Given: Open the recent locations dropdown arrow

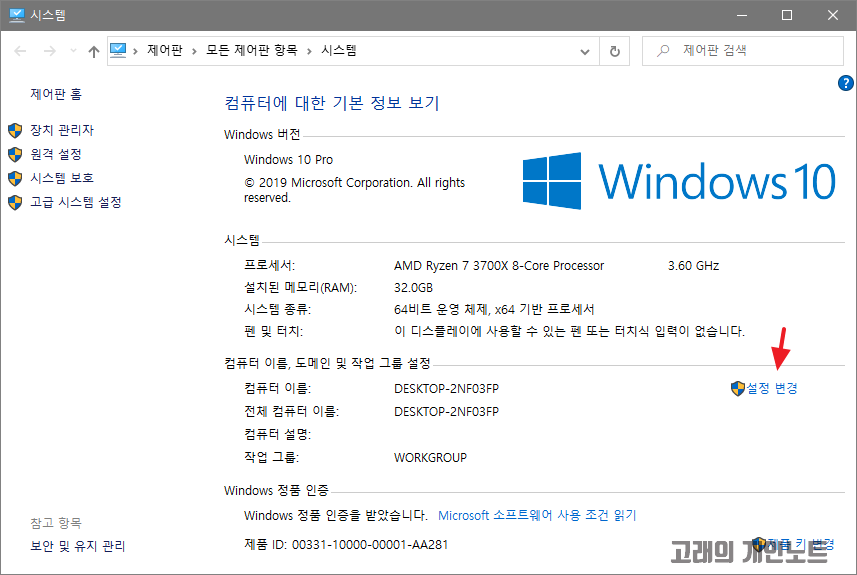Looking at the screenshot, I should click(x=73, y=51).
